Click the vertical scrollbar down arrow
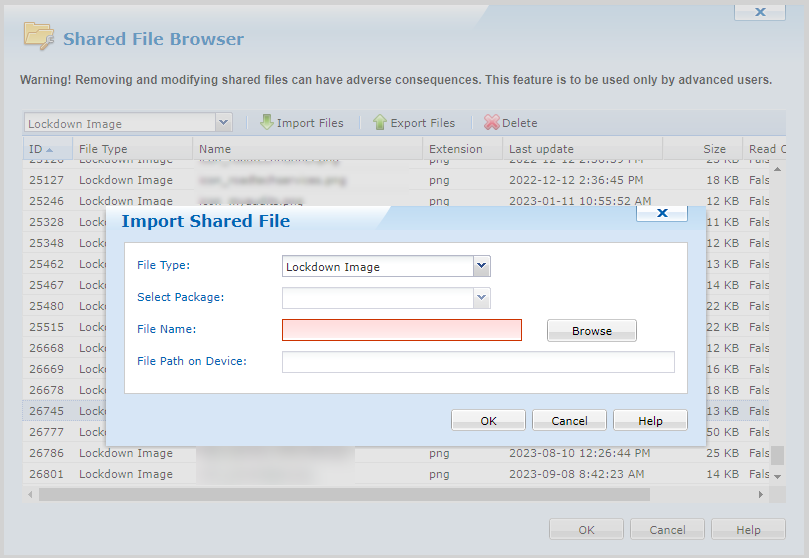This screenshot has height=558, width=809. click(778, 476)
